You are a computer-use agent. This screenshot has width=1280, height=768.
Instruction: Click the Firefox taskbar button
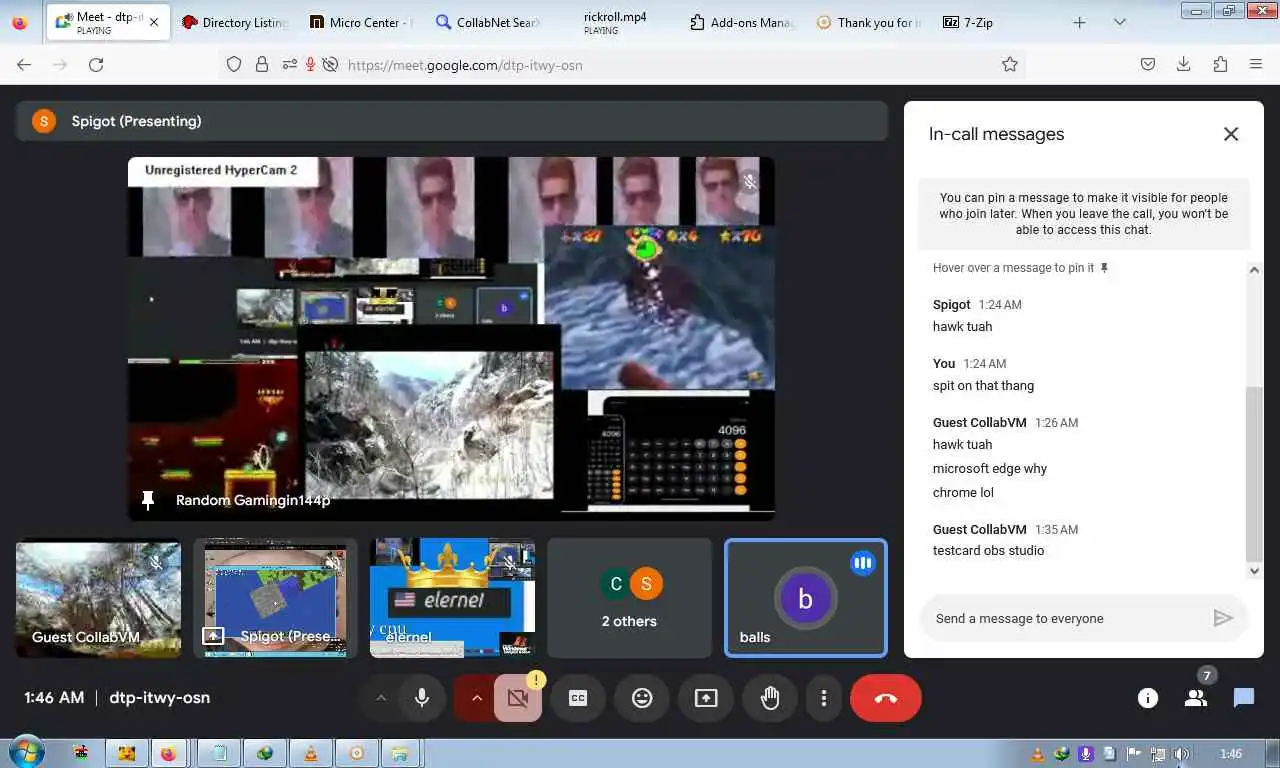click(x=167, y=753)
